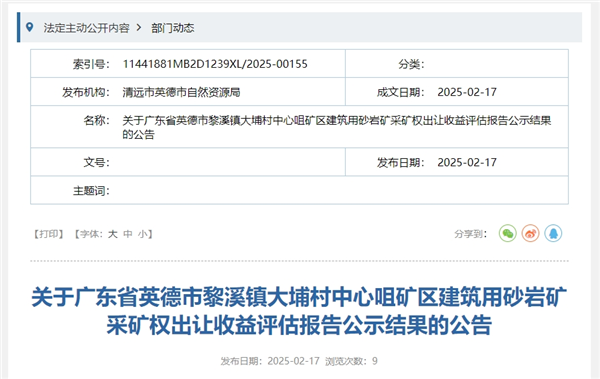Viewport: 600px width, 379px height.
Task: Click the 索引号 label
Action: [91, 64]
